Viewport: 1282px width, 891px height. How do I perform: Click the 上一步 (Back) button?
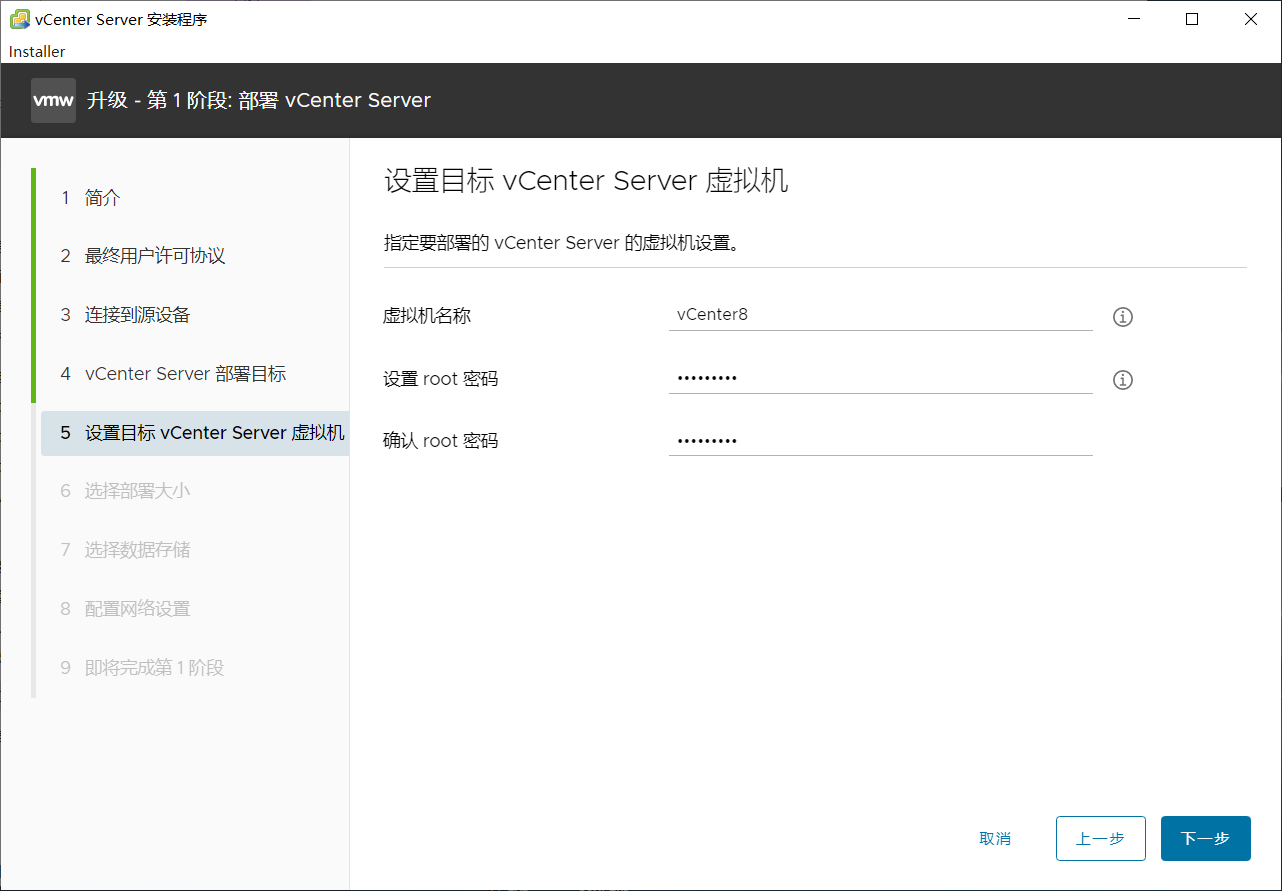1100,838
